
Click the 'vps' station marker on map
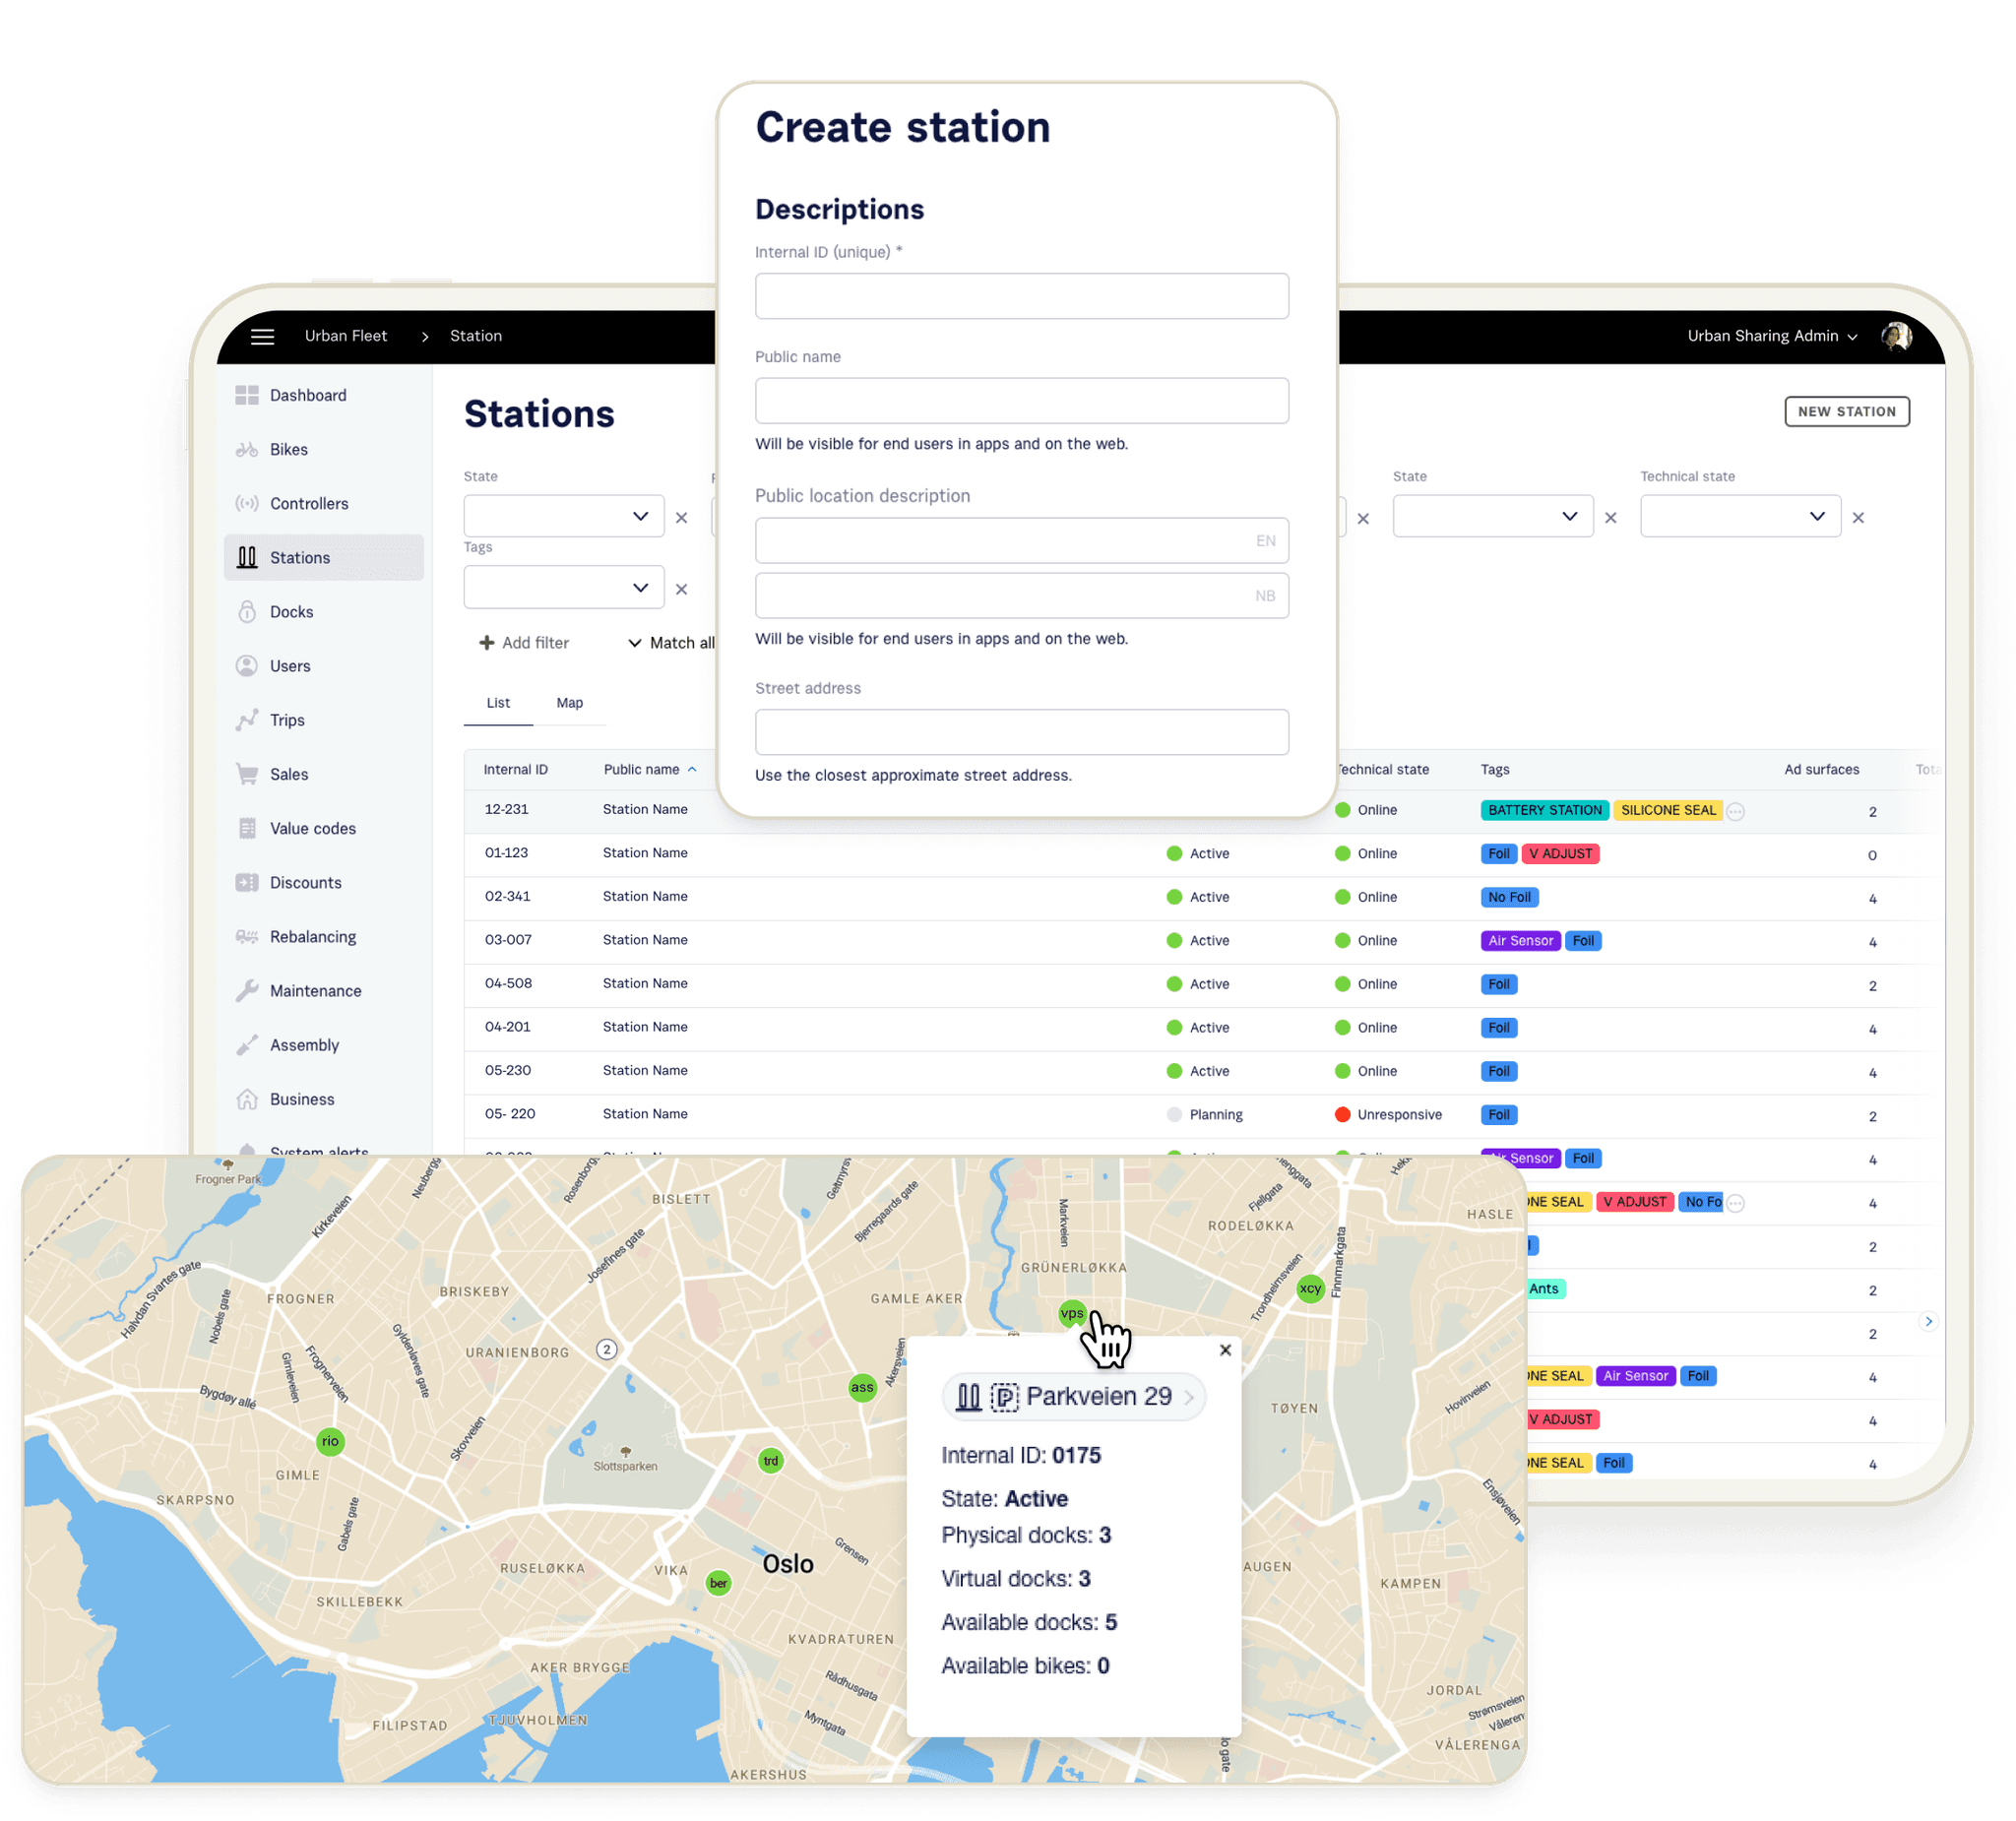(x=1072, y=1313)
